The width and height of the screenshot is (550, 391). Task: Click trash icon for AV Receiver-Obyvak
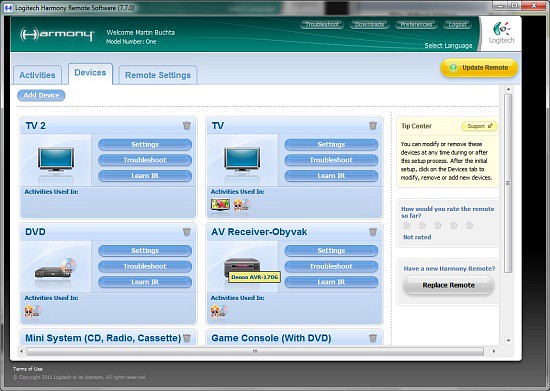click(373, 231)
